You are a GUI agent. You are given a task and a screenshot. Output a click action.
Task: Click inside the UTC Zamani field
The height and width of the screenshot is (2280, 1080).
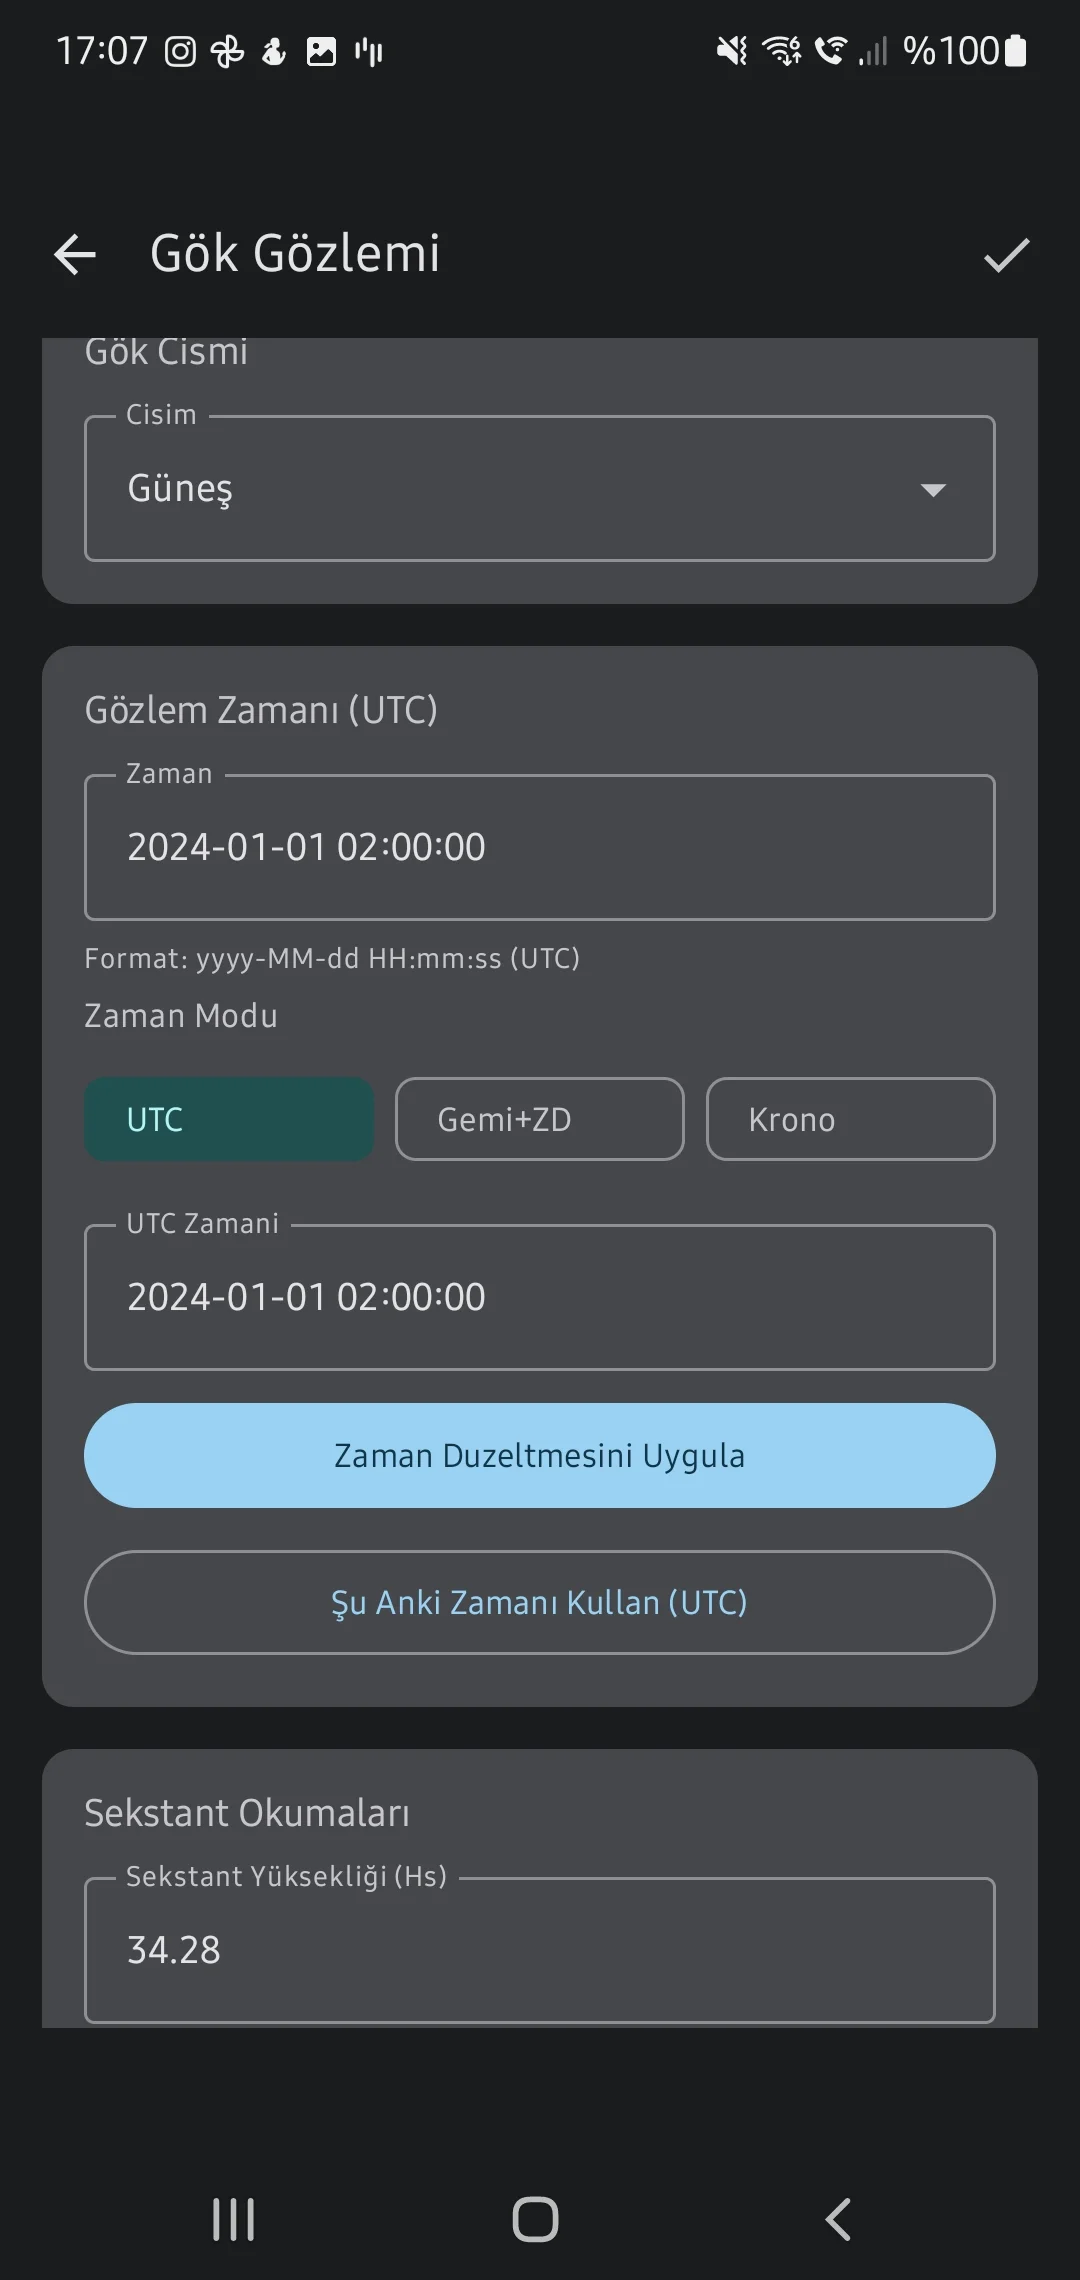tap(540, 1296)
